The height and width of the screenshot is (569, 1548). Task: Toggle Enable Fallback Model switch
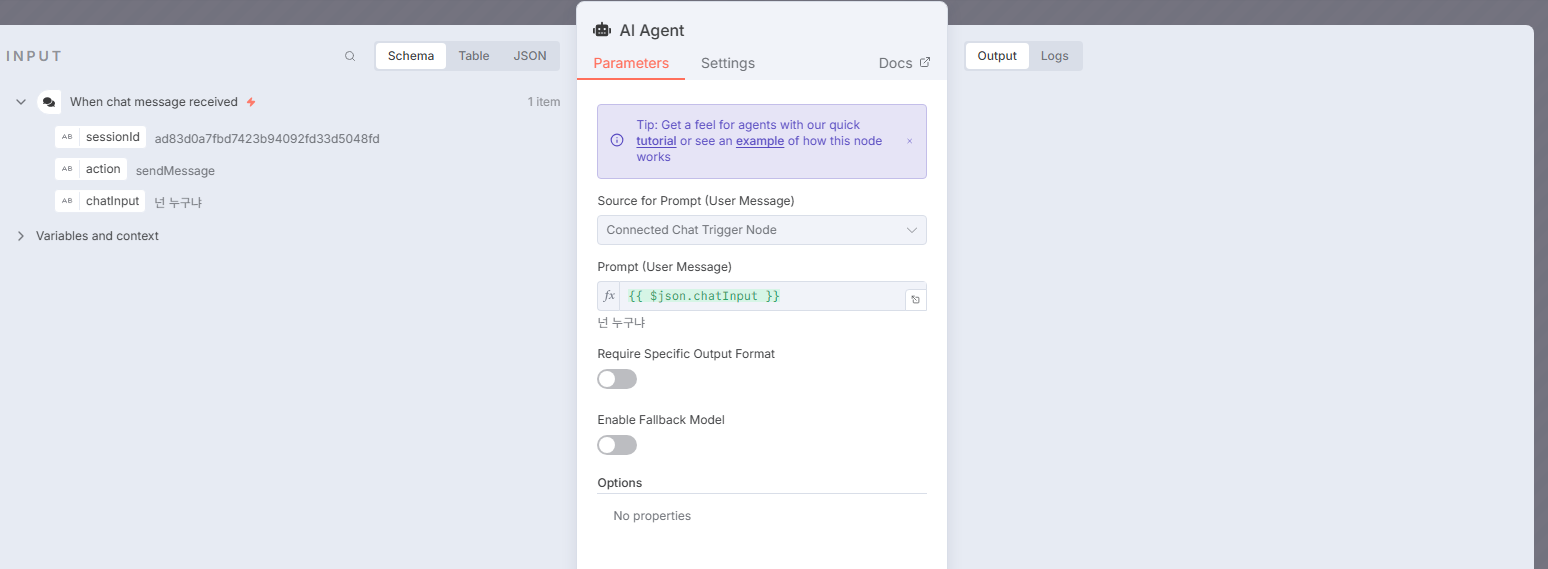pyautogui.click(x=617, y=445)
